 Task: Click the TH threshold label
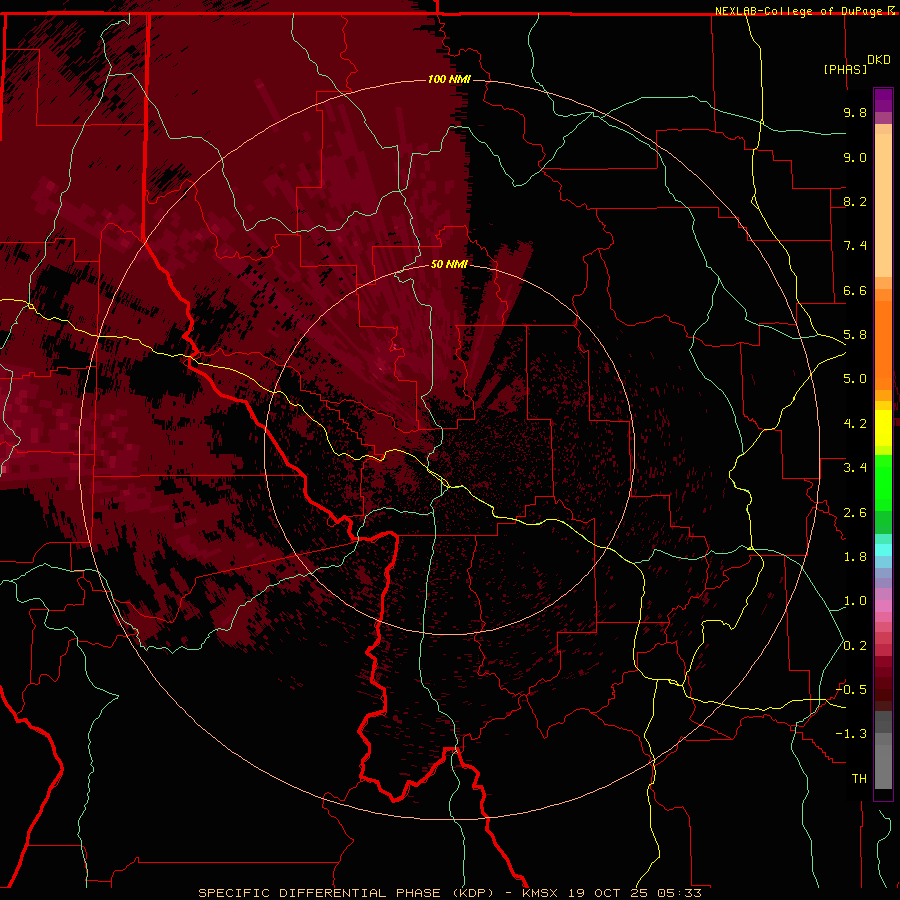[859, 779]
